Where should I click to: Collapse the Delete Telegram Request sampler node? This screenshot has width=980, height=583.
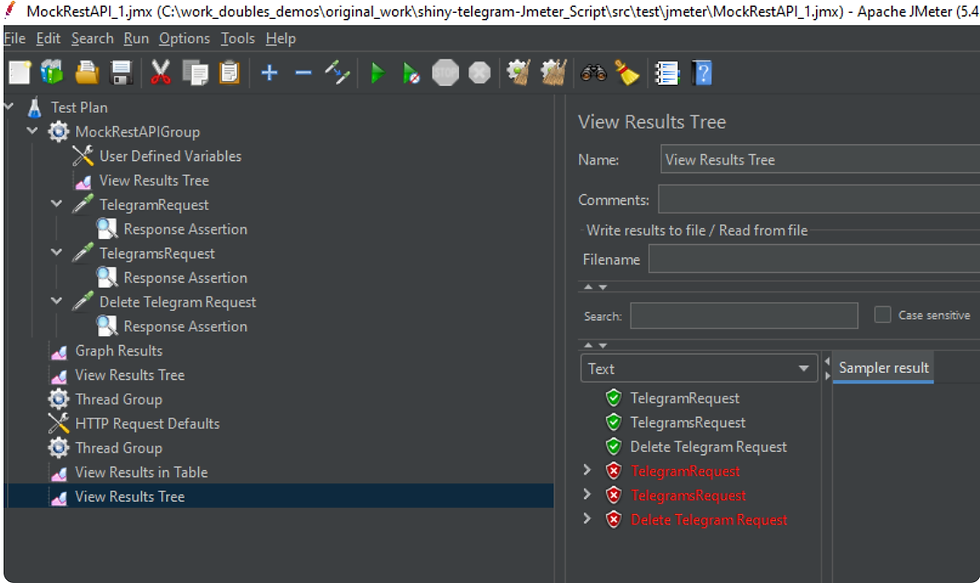pyautogui.click(x=56, y=301)
